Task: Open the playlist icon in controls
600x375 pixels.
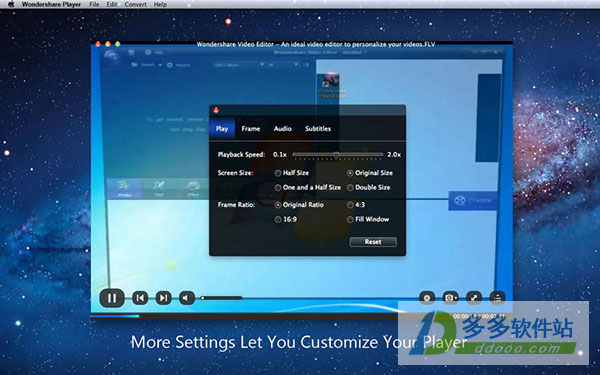Action: pos(497,298)
